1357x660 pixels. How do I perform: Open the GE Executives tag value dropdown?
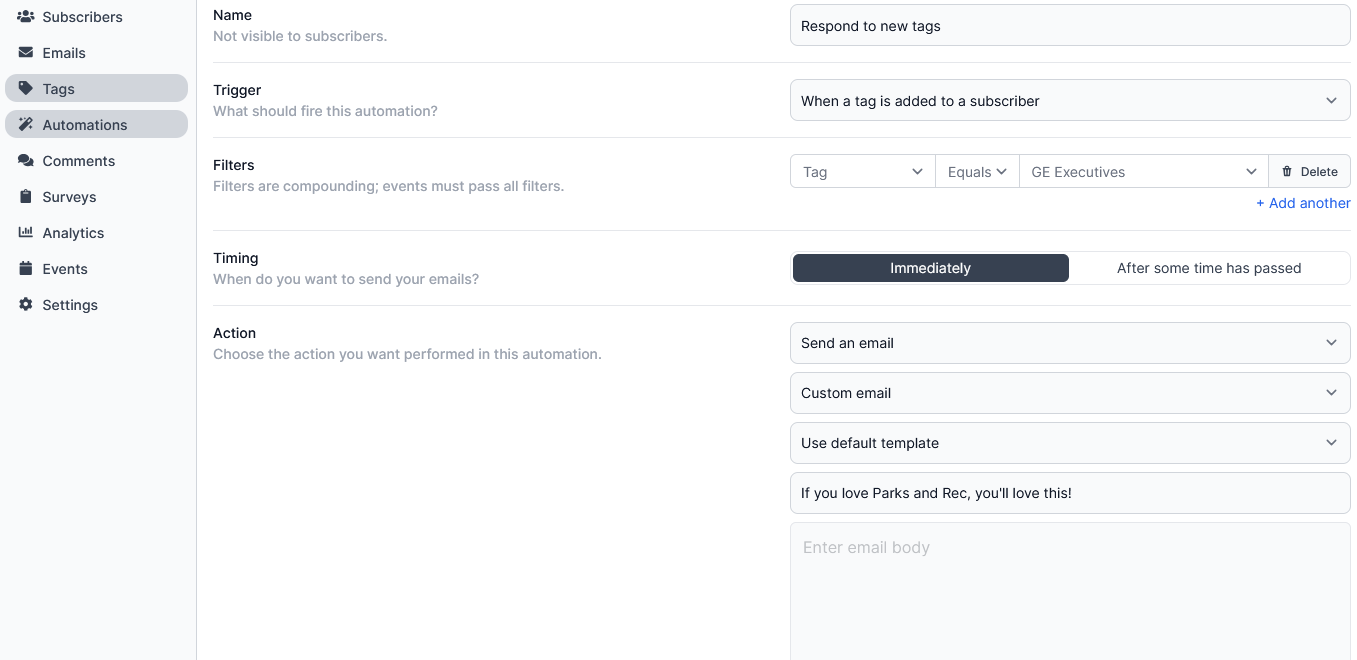tap(1143, 172)
